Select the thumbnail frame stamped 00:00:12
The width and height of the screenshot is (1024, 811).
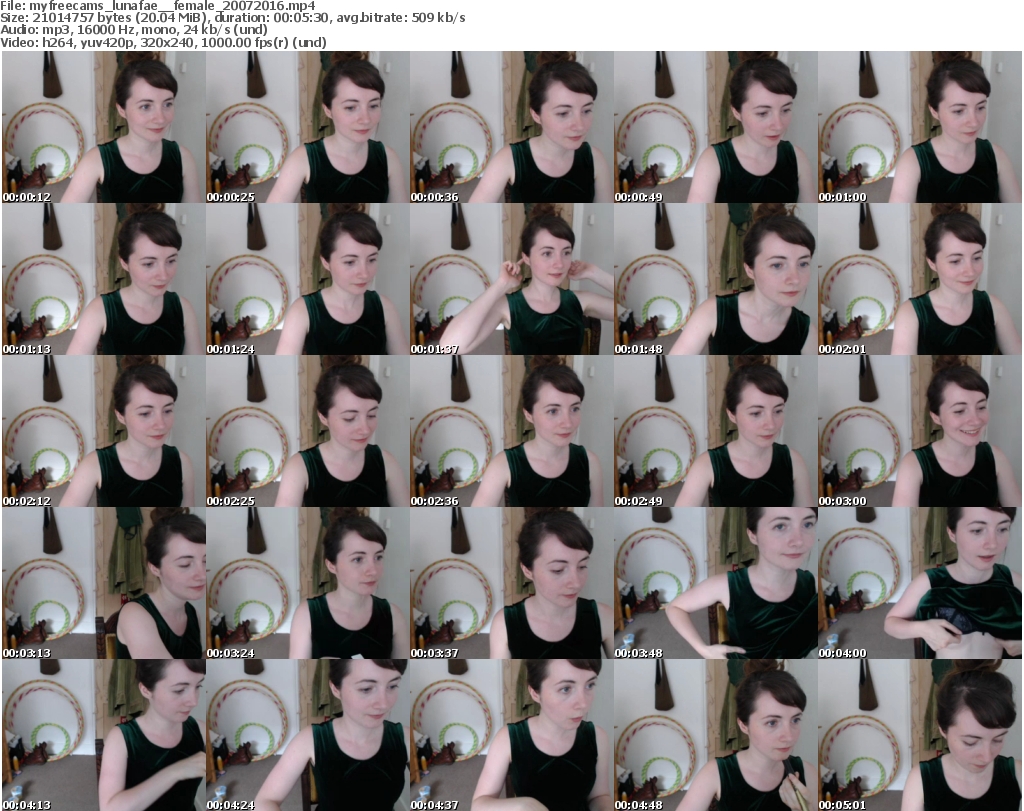pyautogui.click(x=104, y=127)
